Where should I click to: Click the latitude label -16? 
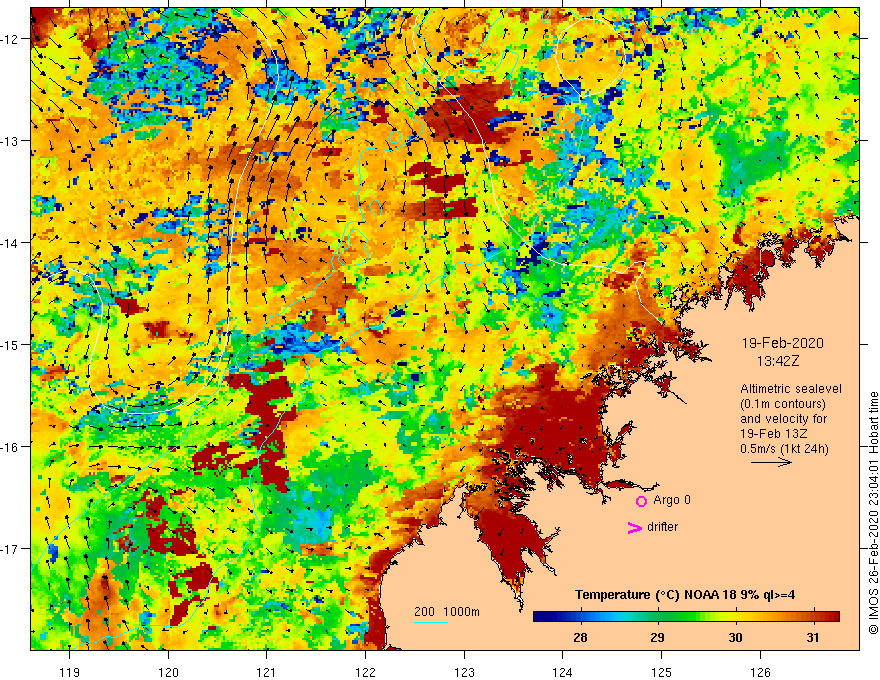(10, 447)
